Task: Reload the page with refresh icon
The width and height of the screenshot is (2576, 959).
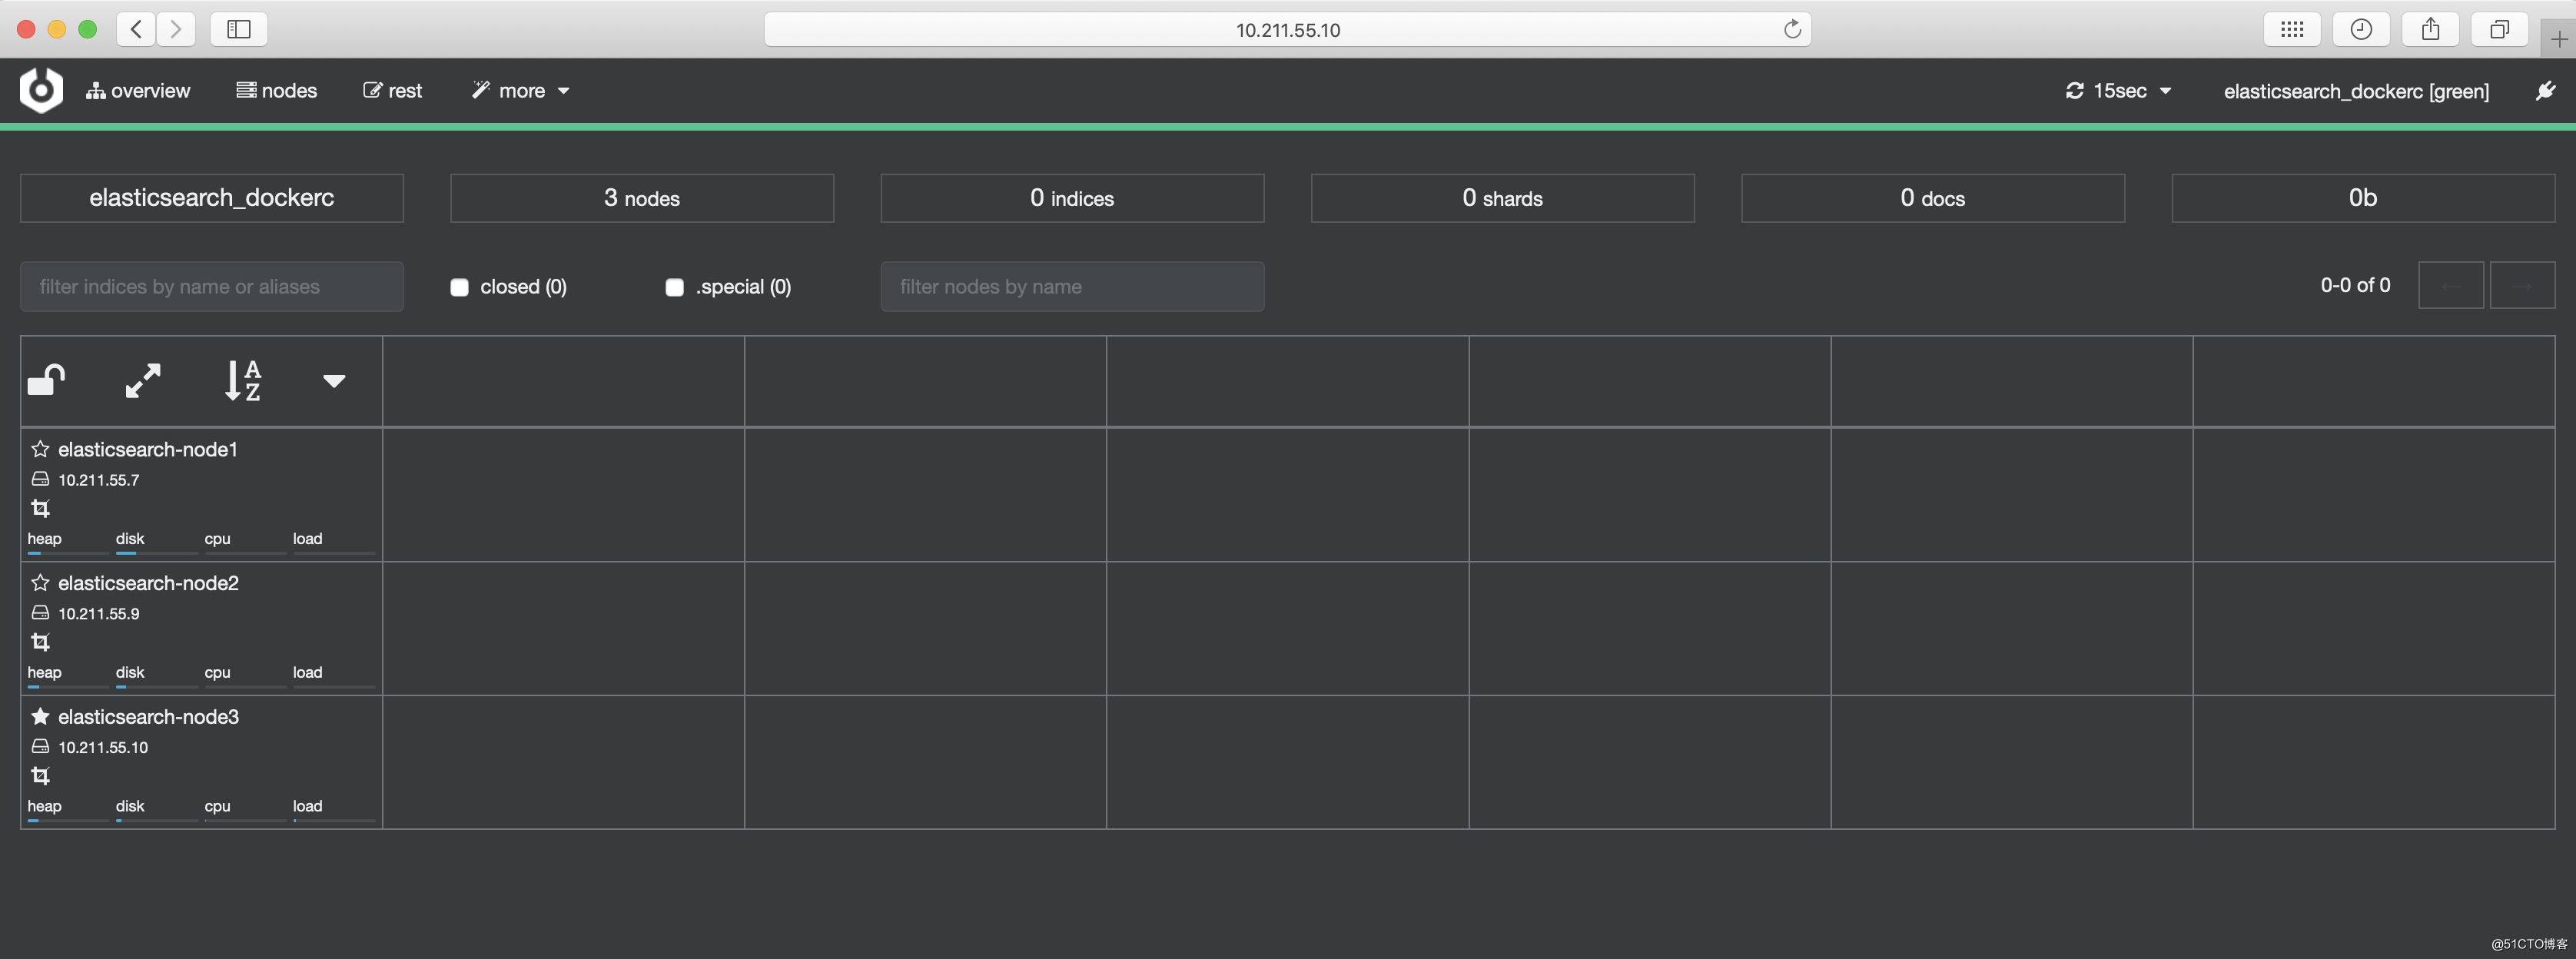Action: pos(1792,29)
